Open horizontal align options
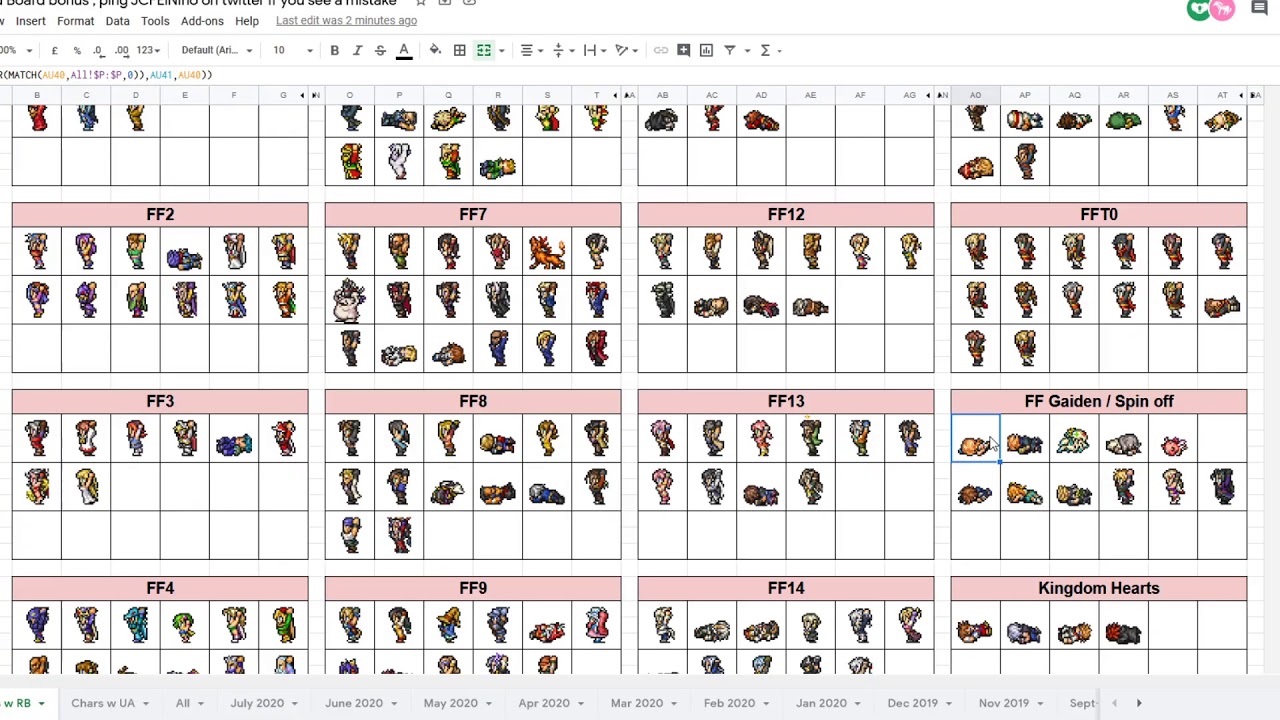The width and height of the screenshot is (1280, 720). pos(532,50)
